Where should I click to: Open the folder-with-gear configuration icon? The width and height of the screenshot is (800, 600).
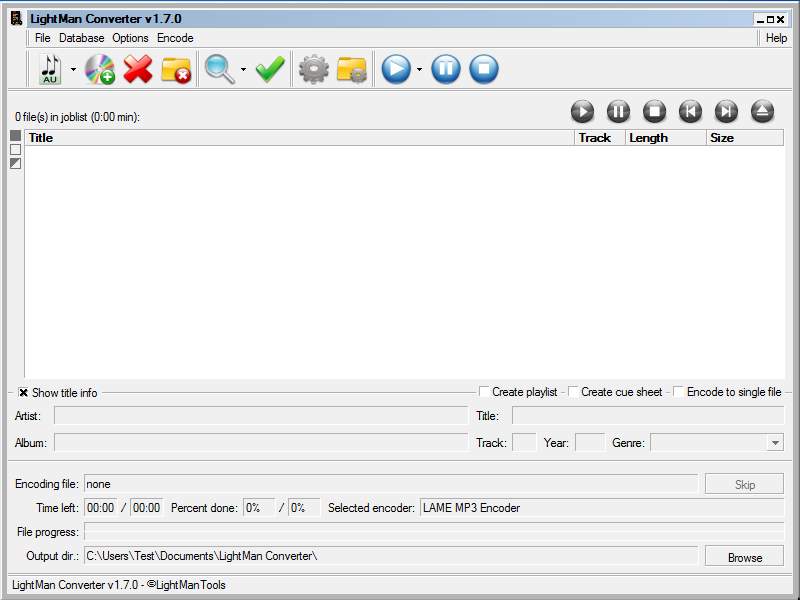tap(352, 70)
